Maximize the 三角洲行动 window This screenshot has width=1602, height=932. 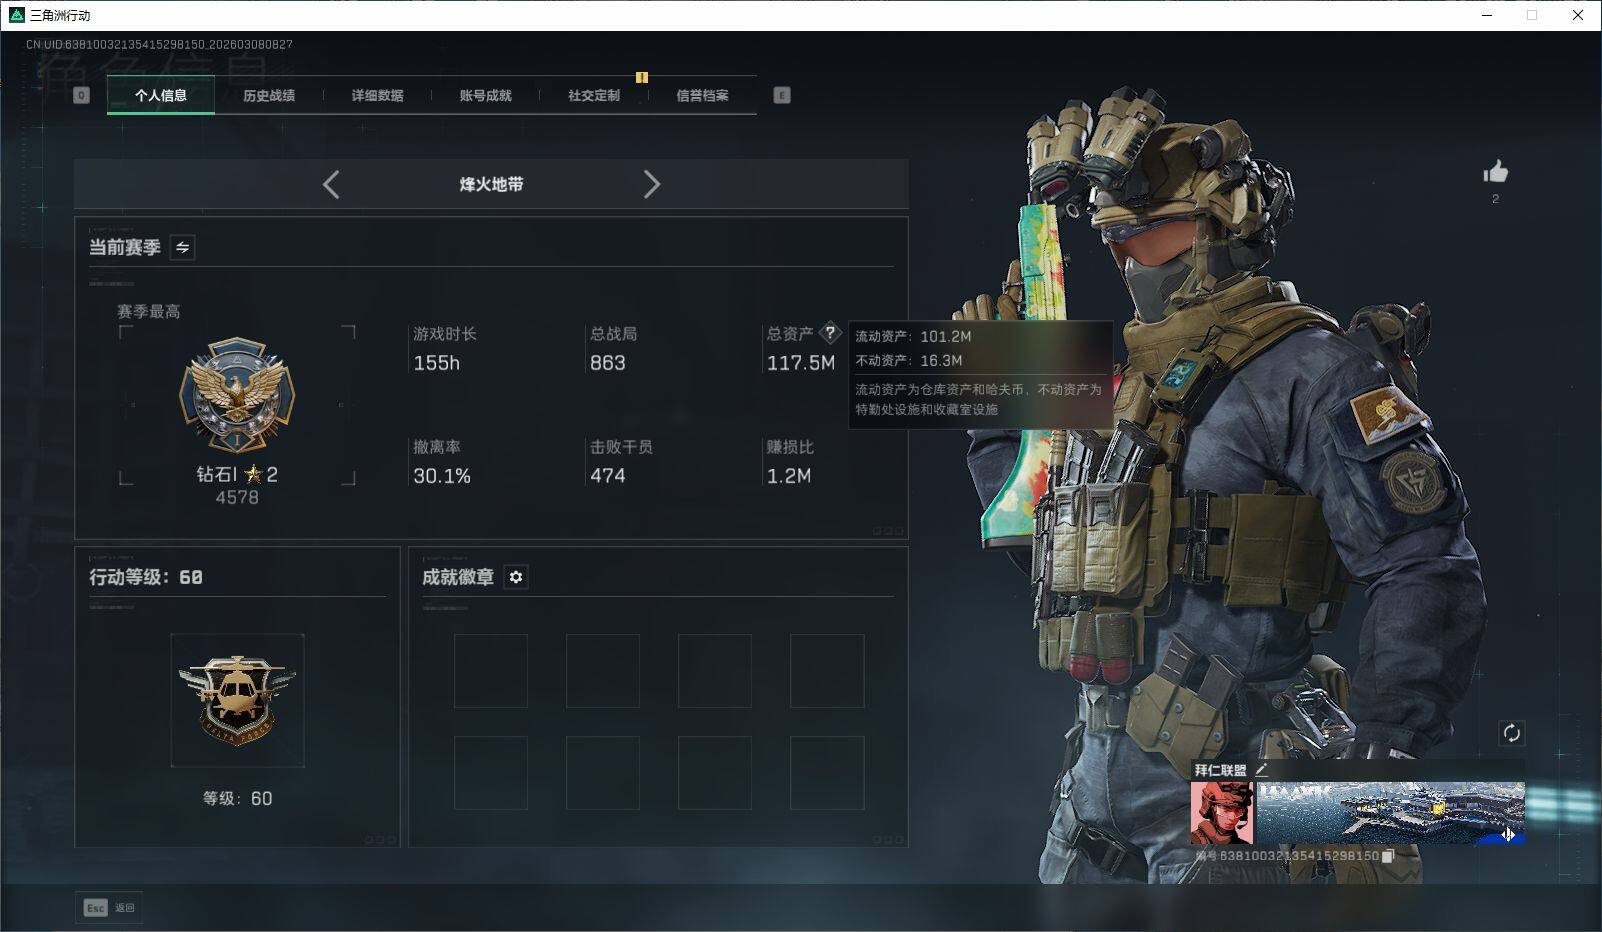[x=1532, y=15]
